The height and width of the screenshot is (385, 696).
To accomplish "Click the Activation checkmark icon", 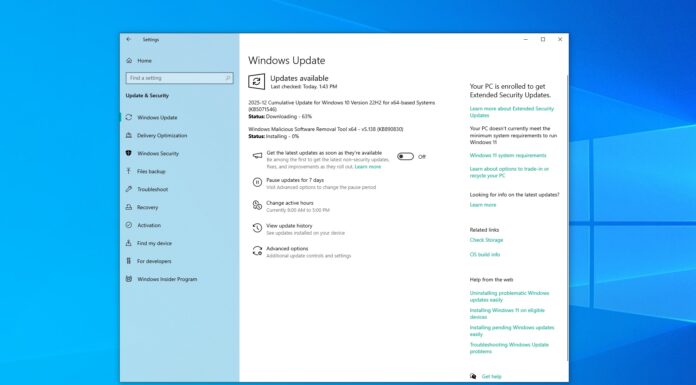I will click(129, 225).
